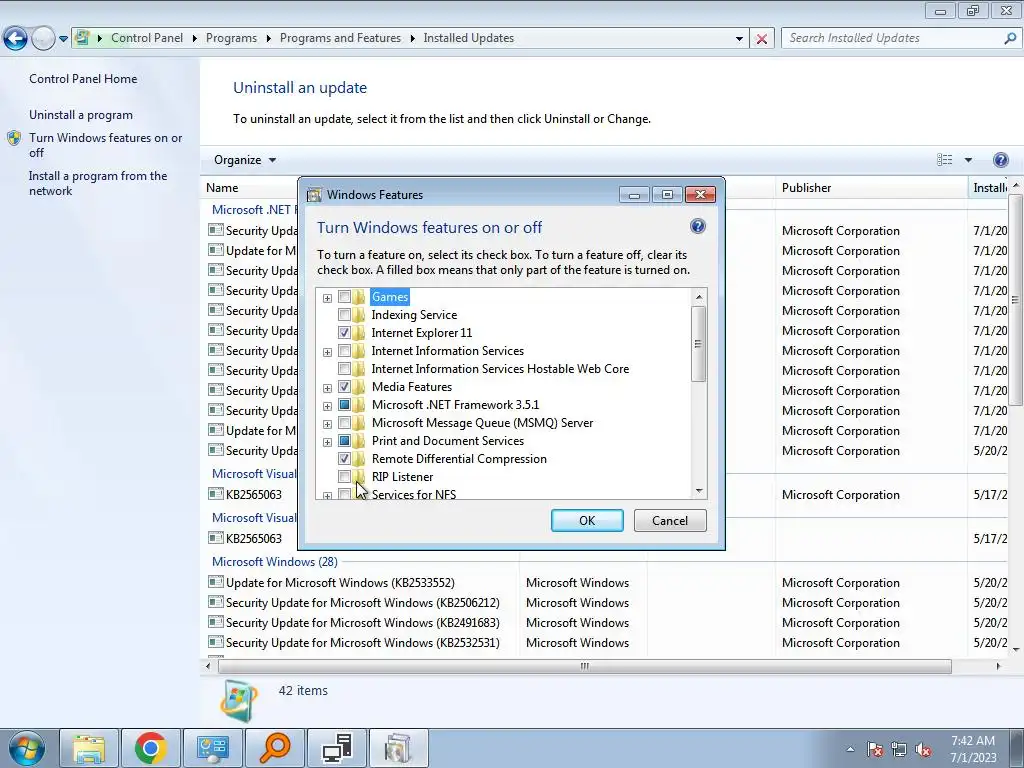Click the Action Center flag tray icon

point(875,749)
